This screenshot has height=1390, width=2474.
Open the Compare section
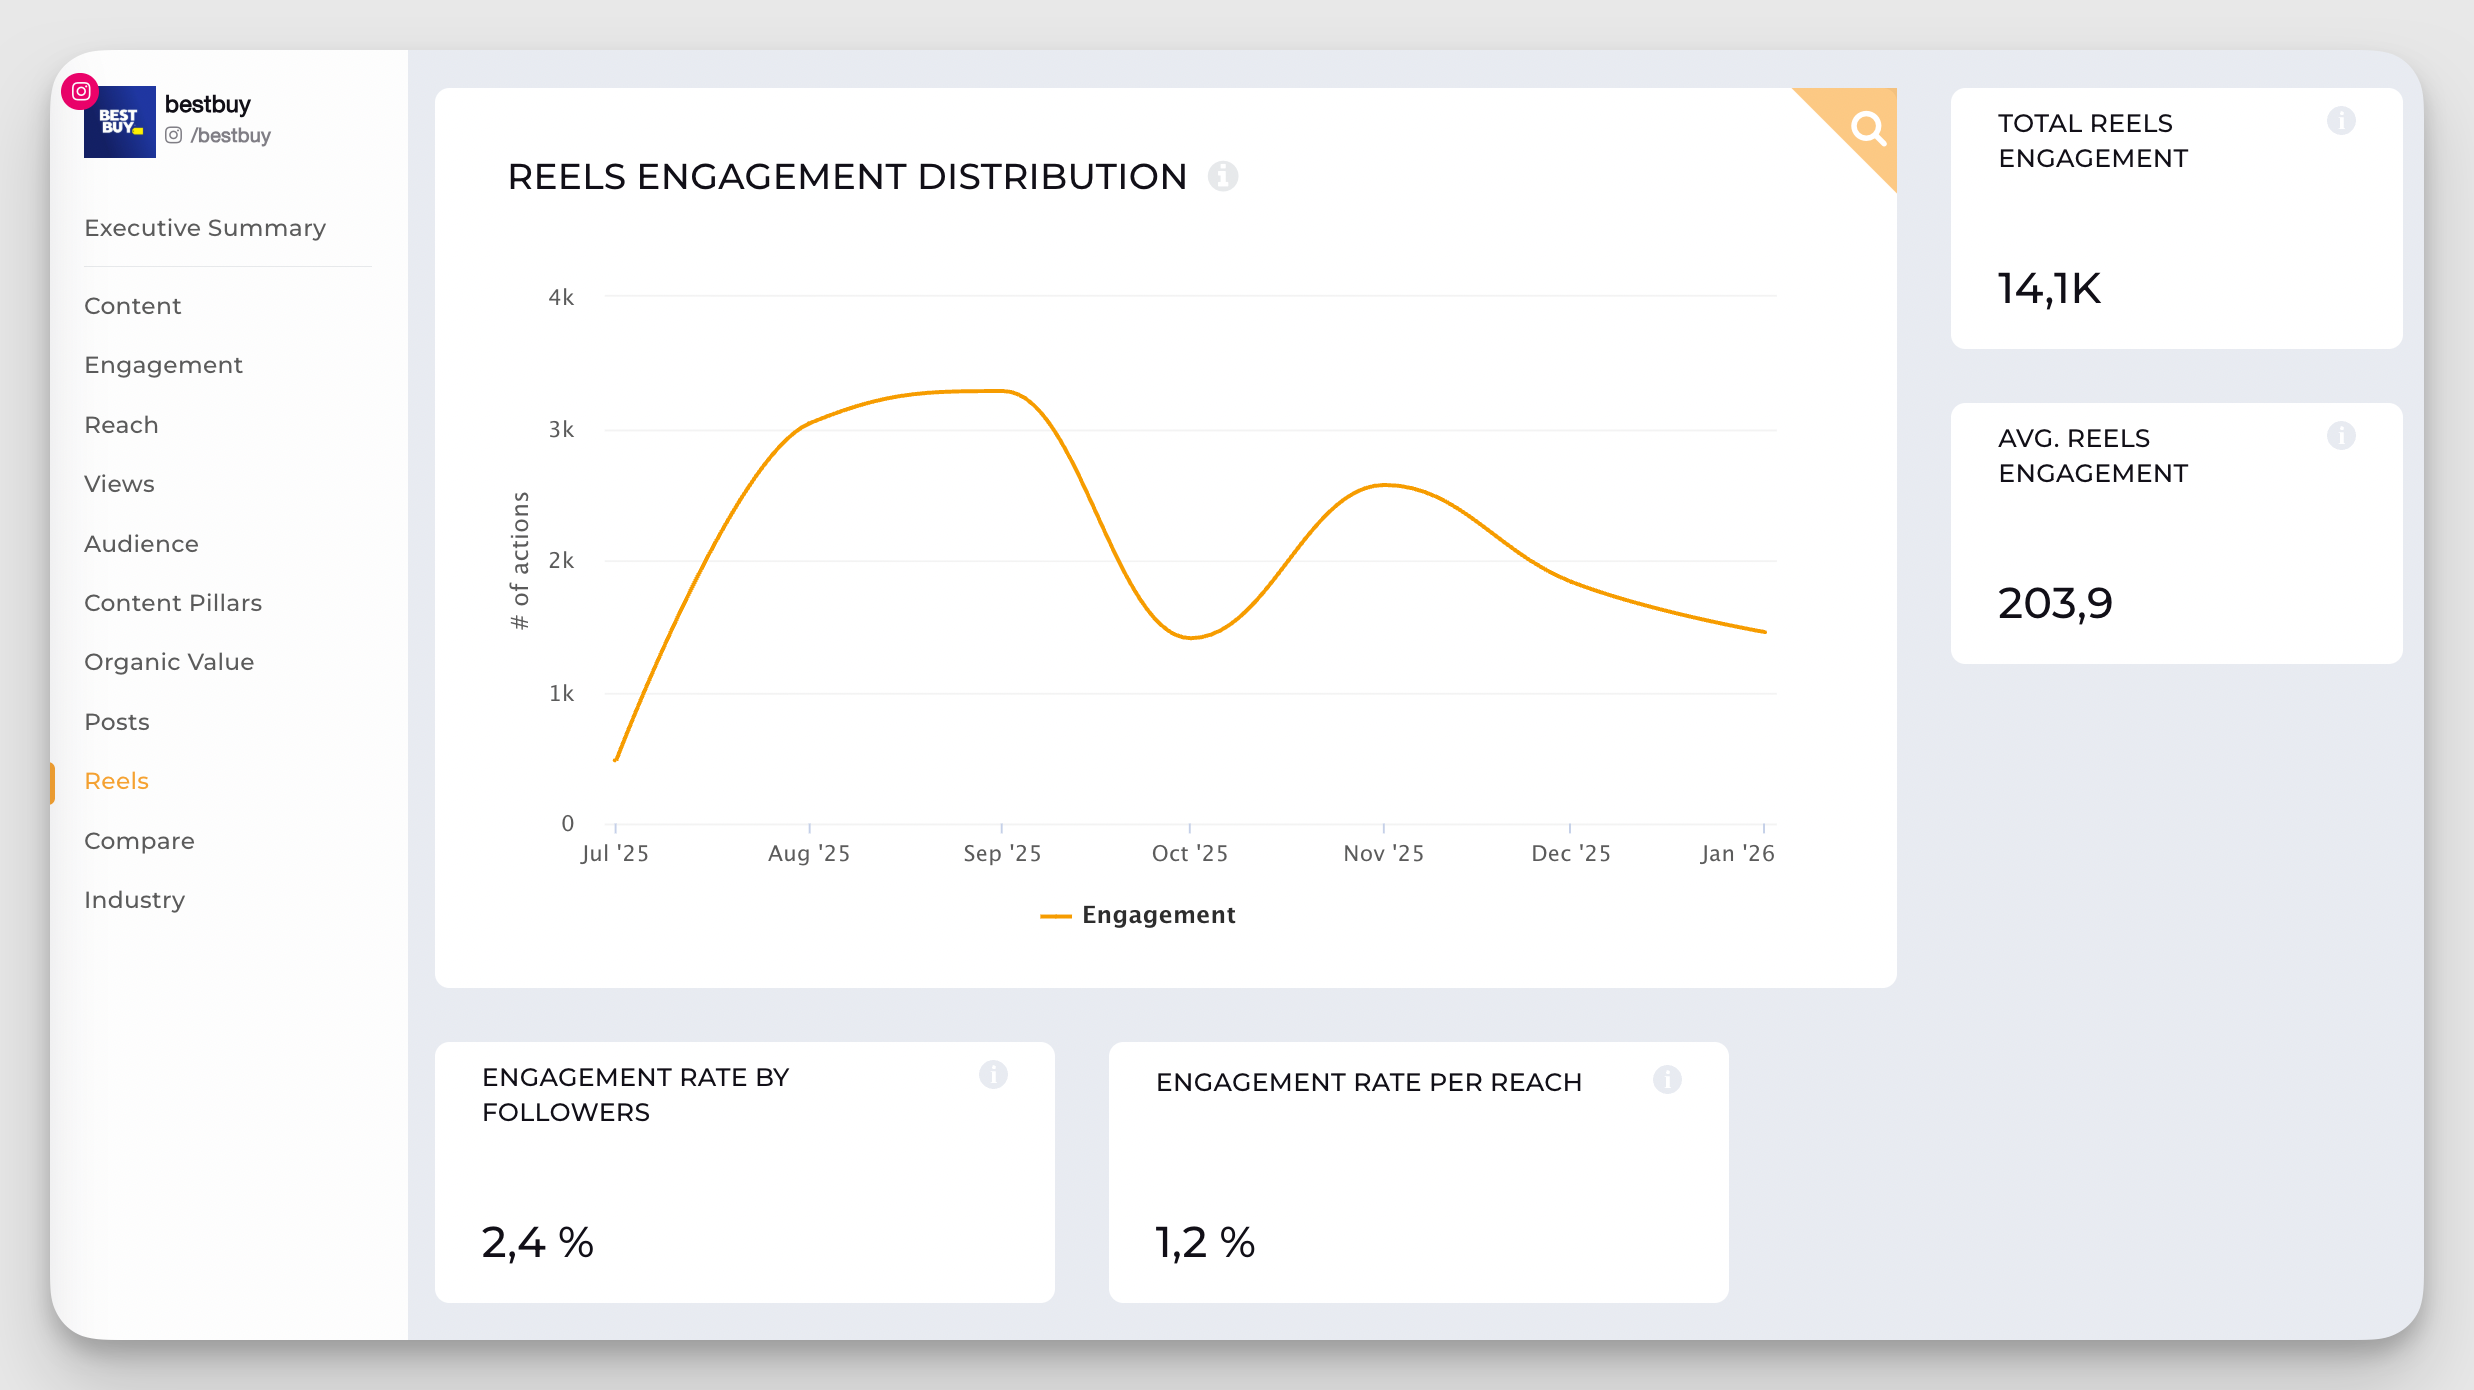(139, 840)
